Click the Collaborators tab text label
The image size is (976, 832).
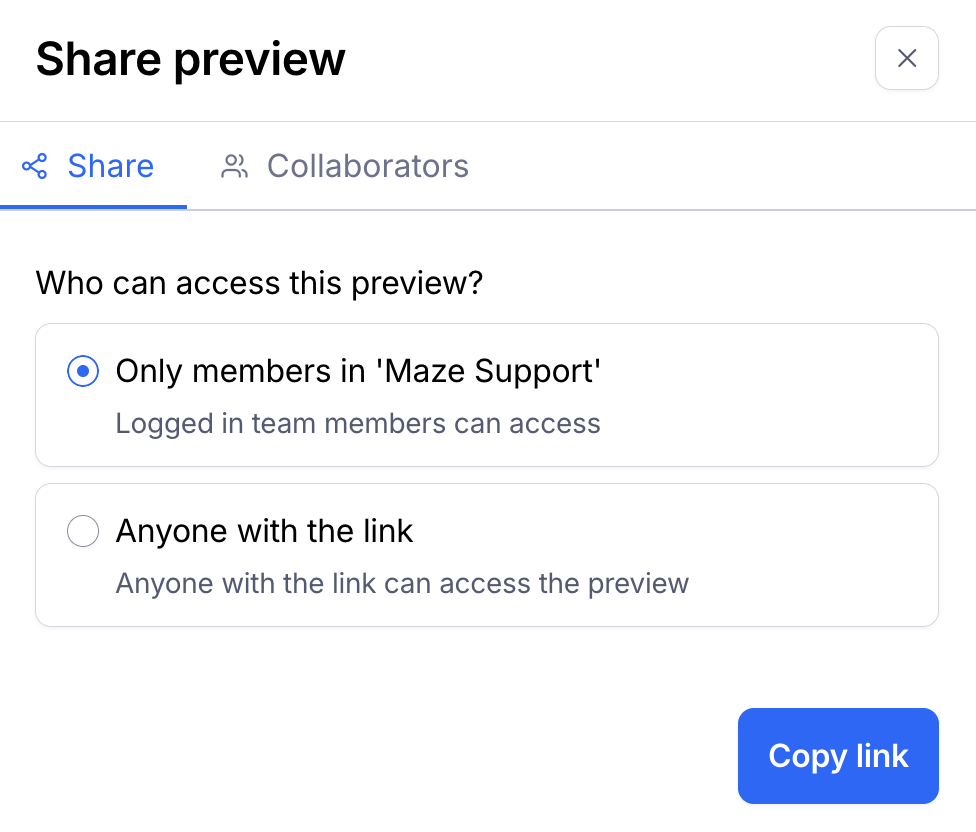(x=368, y=166)
